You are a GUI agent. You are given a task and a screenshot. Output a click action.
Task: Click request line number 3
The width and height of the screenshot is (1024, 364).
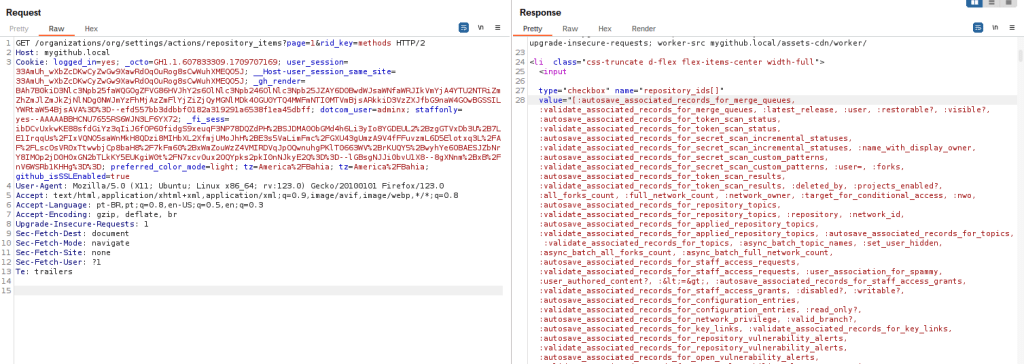coord(8,61)
